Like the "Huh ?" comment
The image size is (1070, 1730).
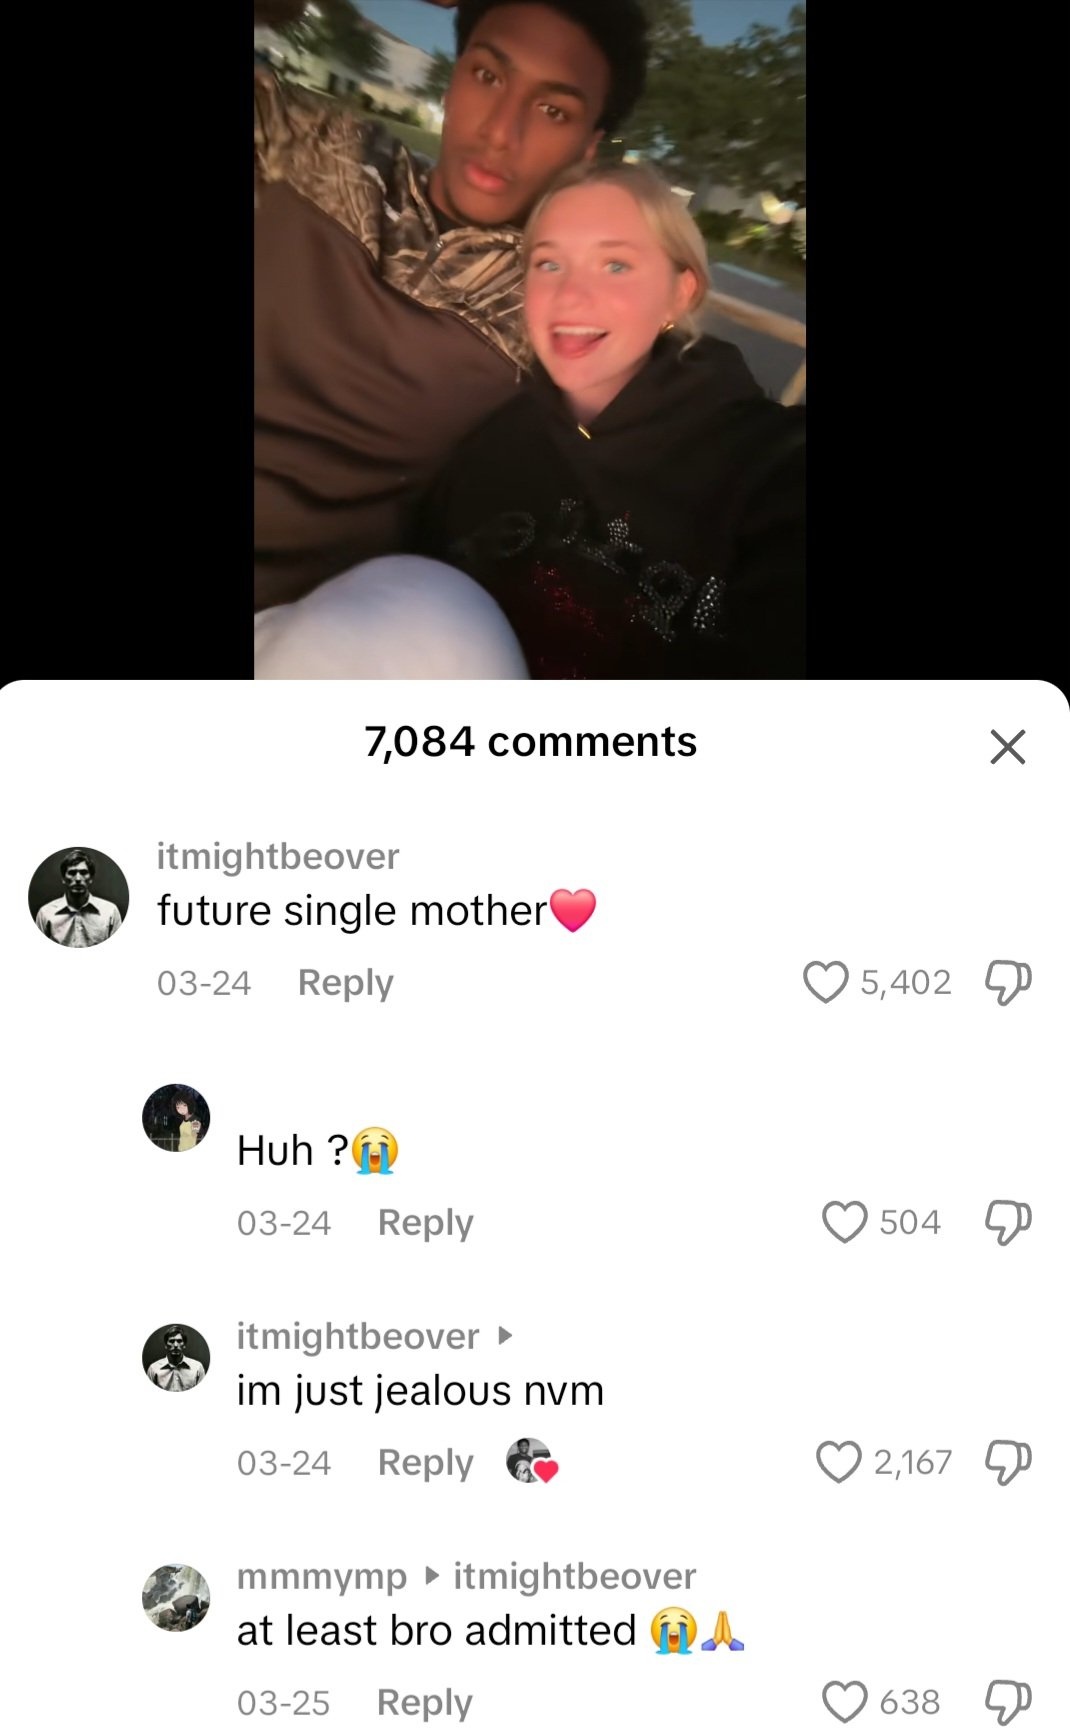point(845,1222)
